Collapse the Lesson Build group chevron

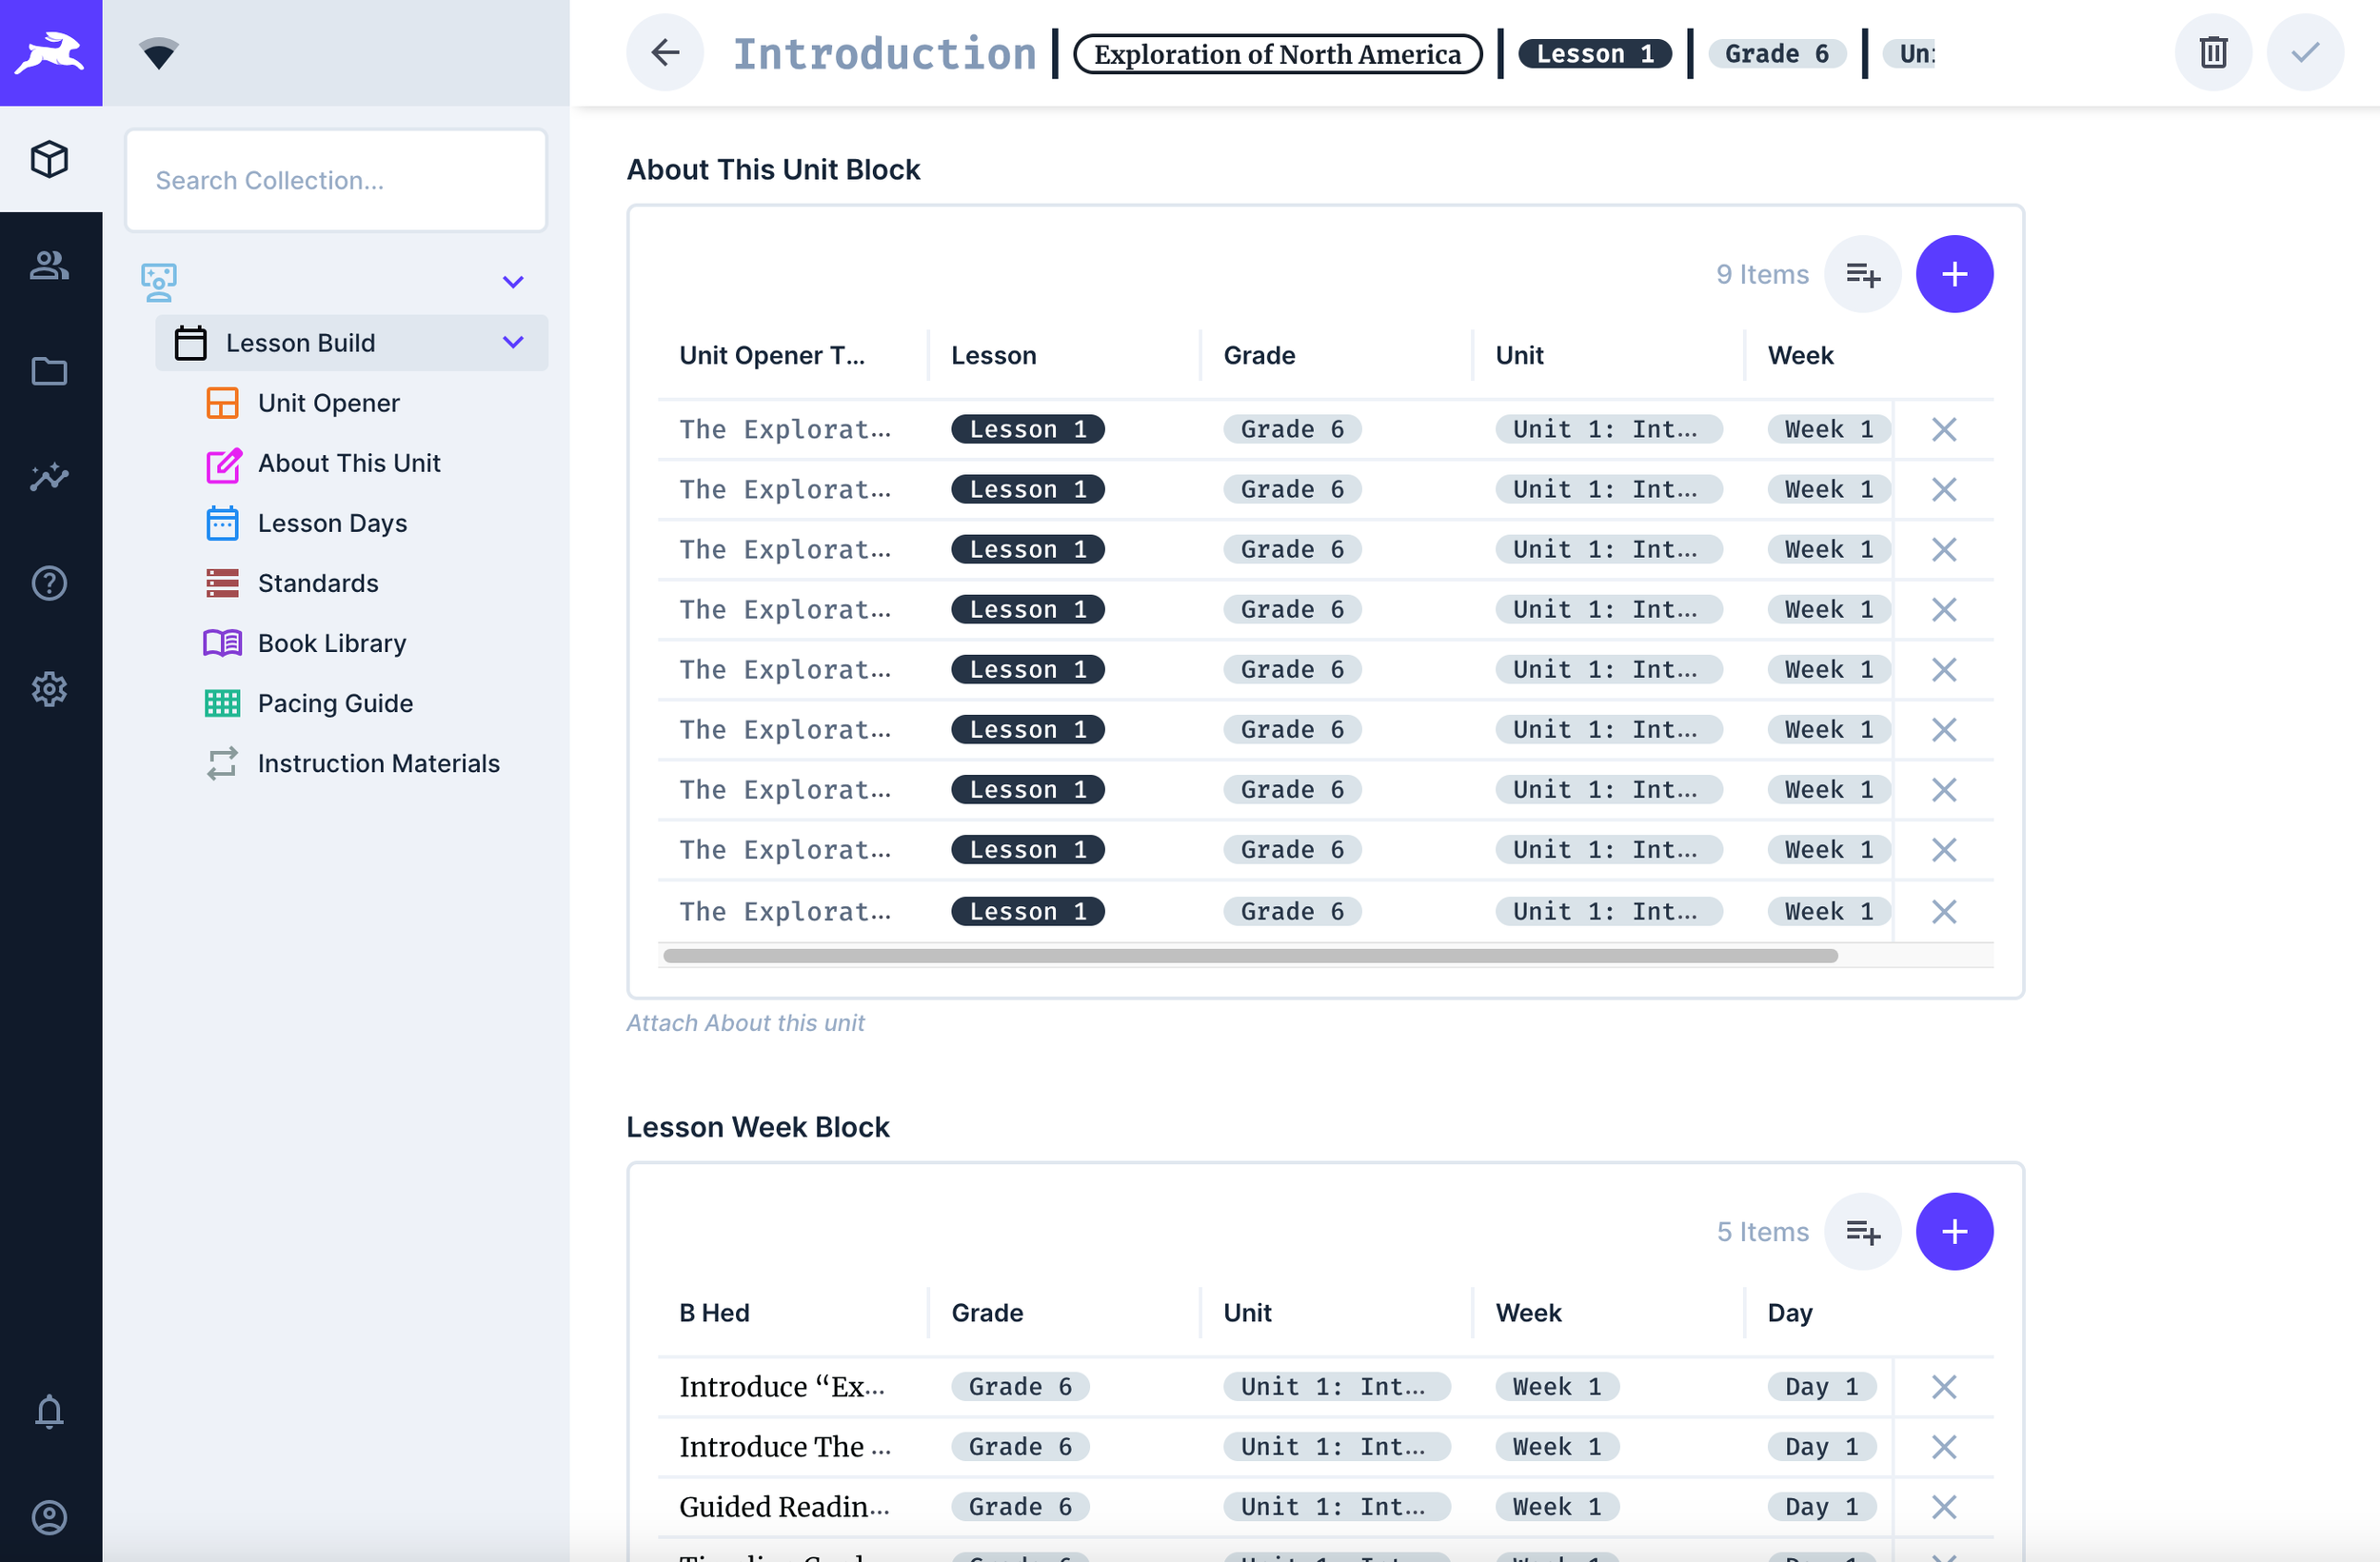point(513,343)
